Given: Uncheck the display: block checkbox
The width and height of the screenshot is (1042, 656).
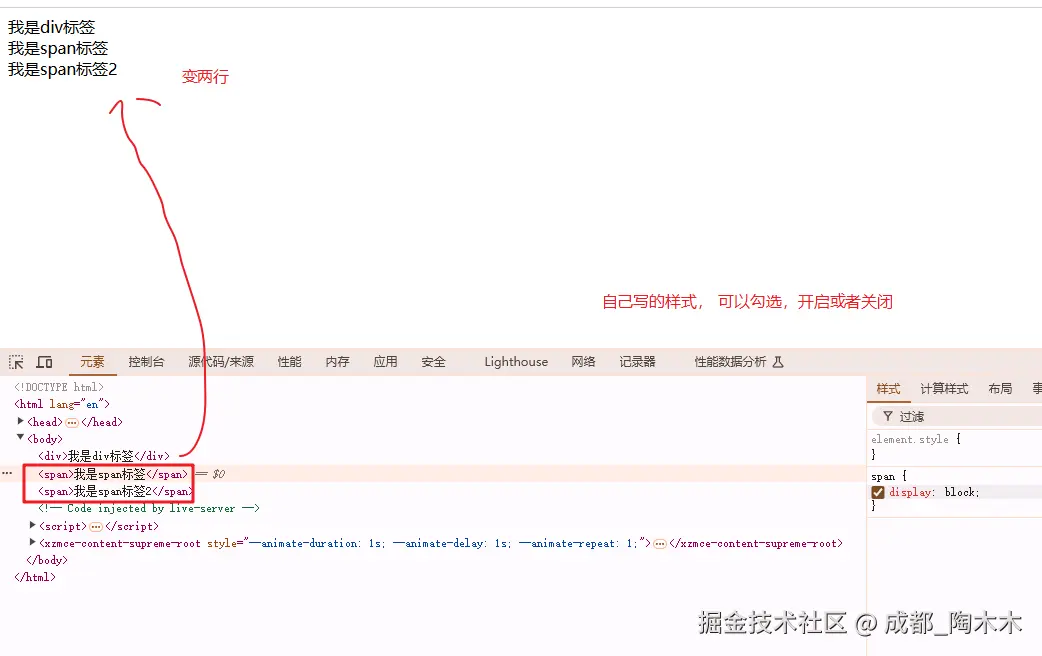Looking at the screenshot, I should [x=878, y=492].
